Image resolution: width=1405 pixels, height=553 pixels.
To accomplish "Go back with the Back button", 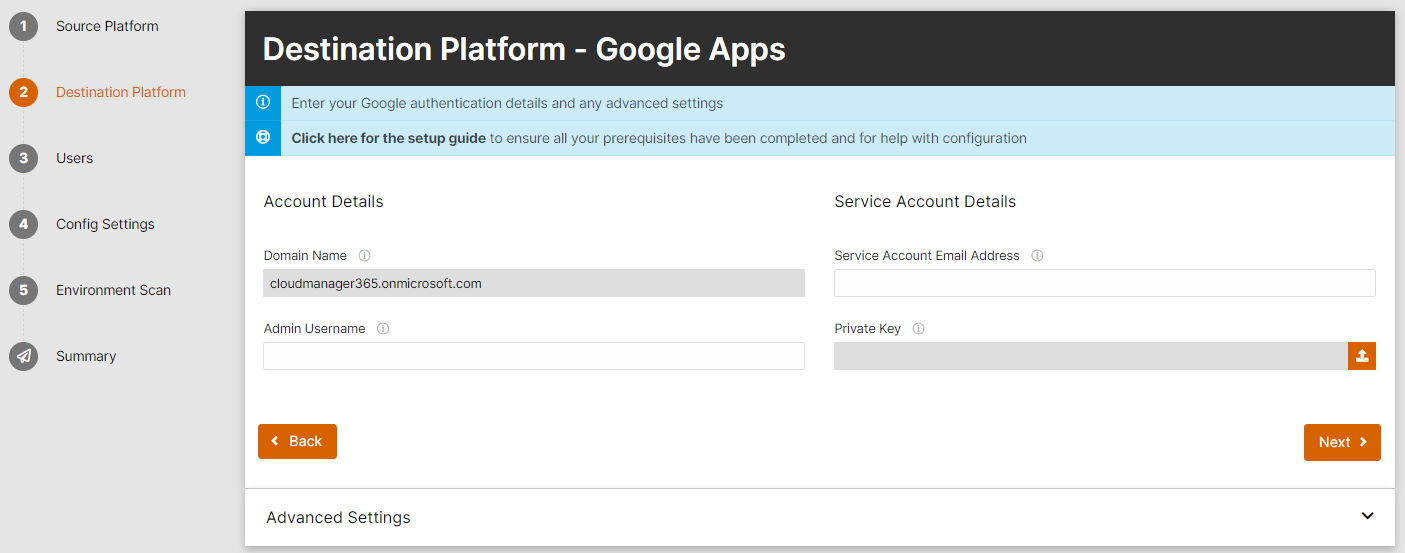I will [297, 441].
